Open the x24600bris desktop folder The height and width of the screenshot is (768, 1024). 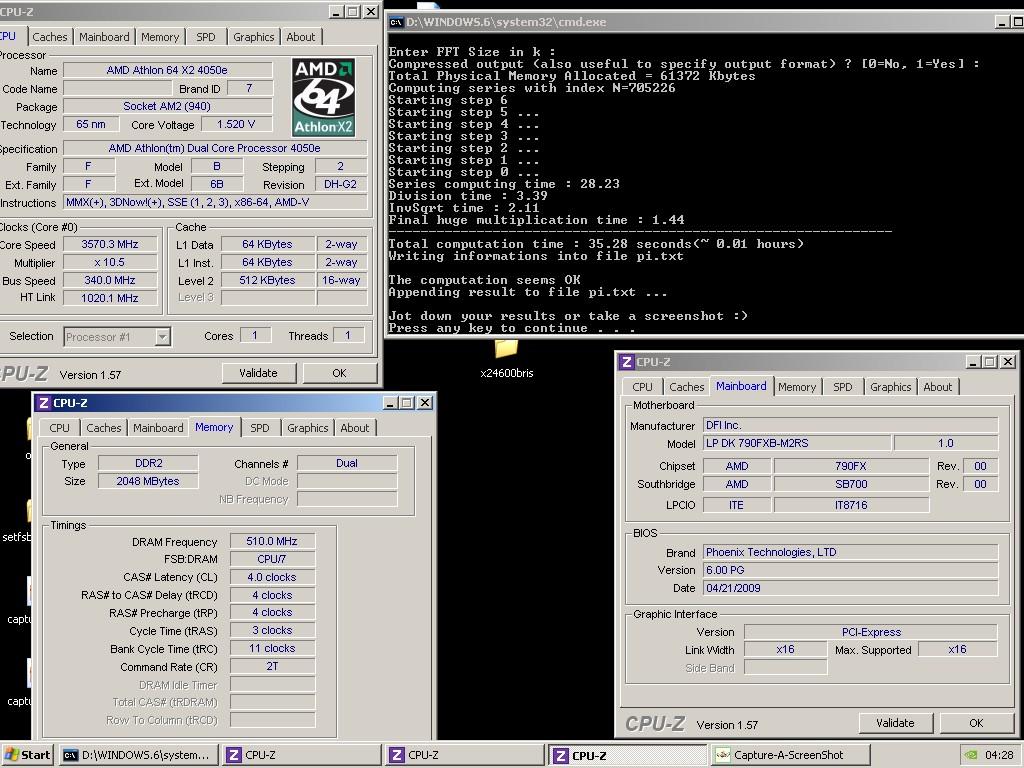pyautogui.click(x=506, y=358)
